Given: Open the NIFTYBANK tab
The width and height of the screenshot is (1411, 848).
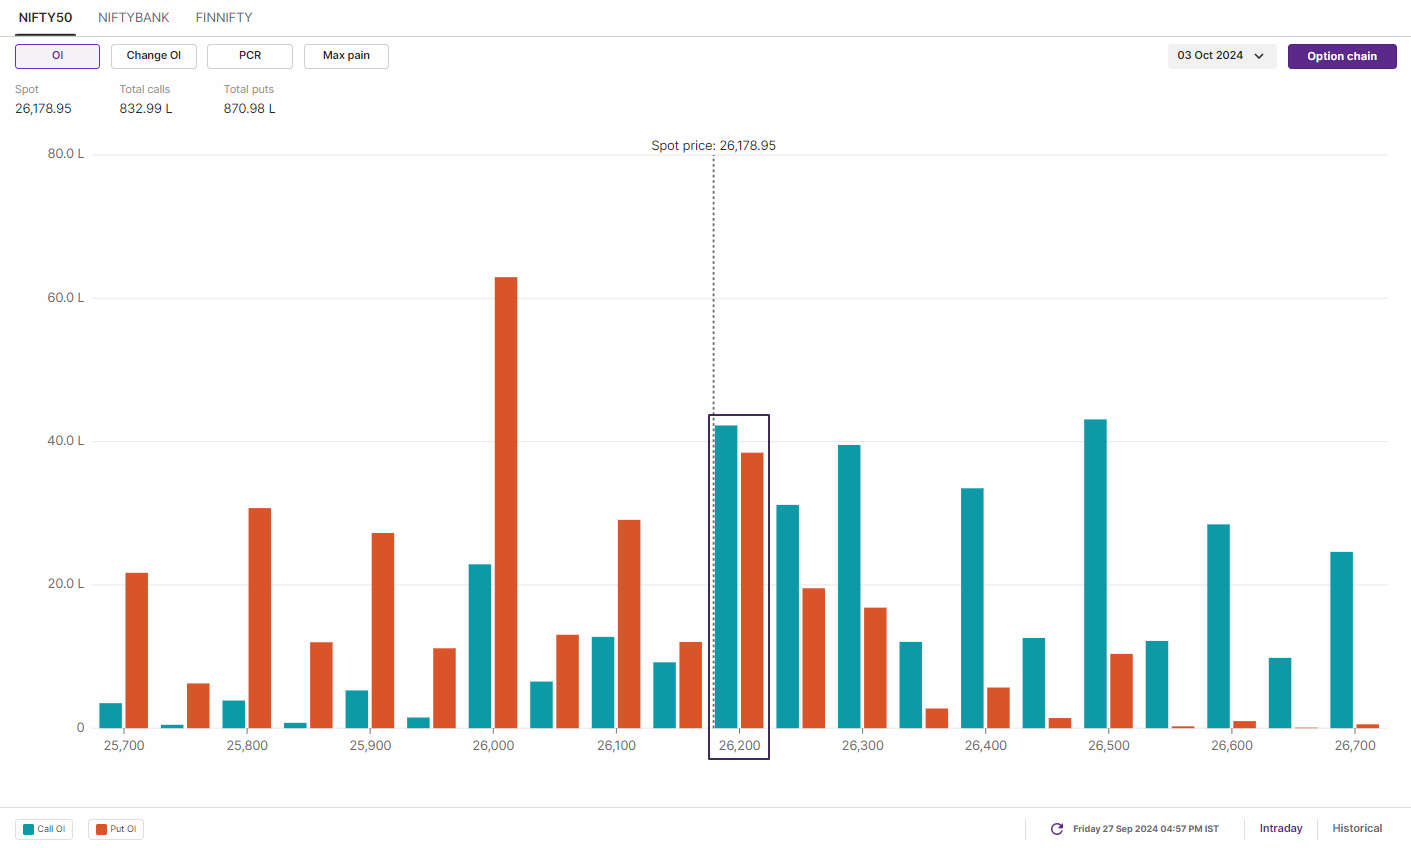Looking at the screenshot, I should 134,17.
